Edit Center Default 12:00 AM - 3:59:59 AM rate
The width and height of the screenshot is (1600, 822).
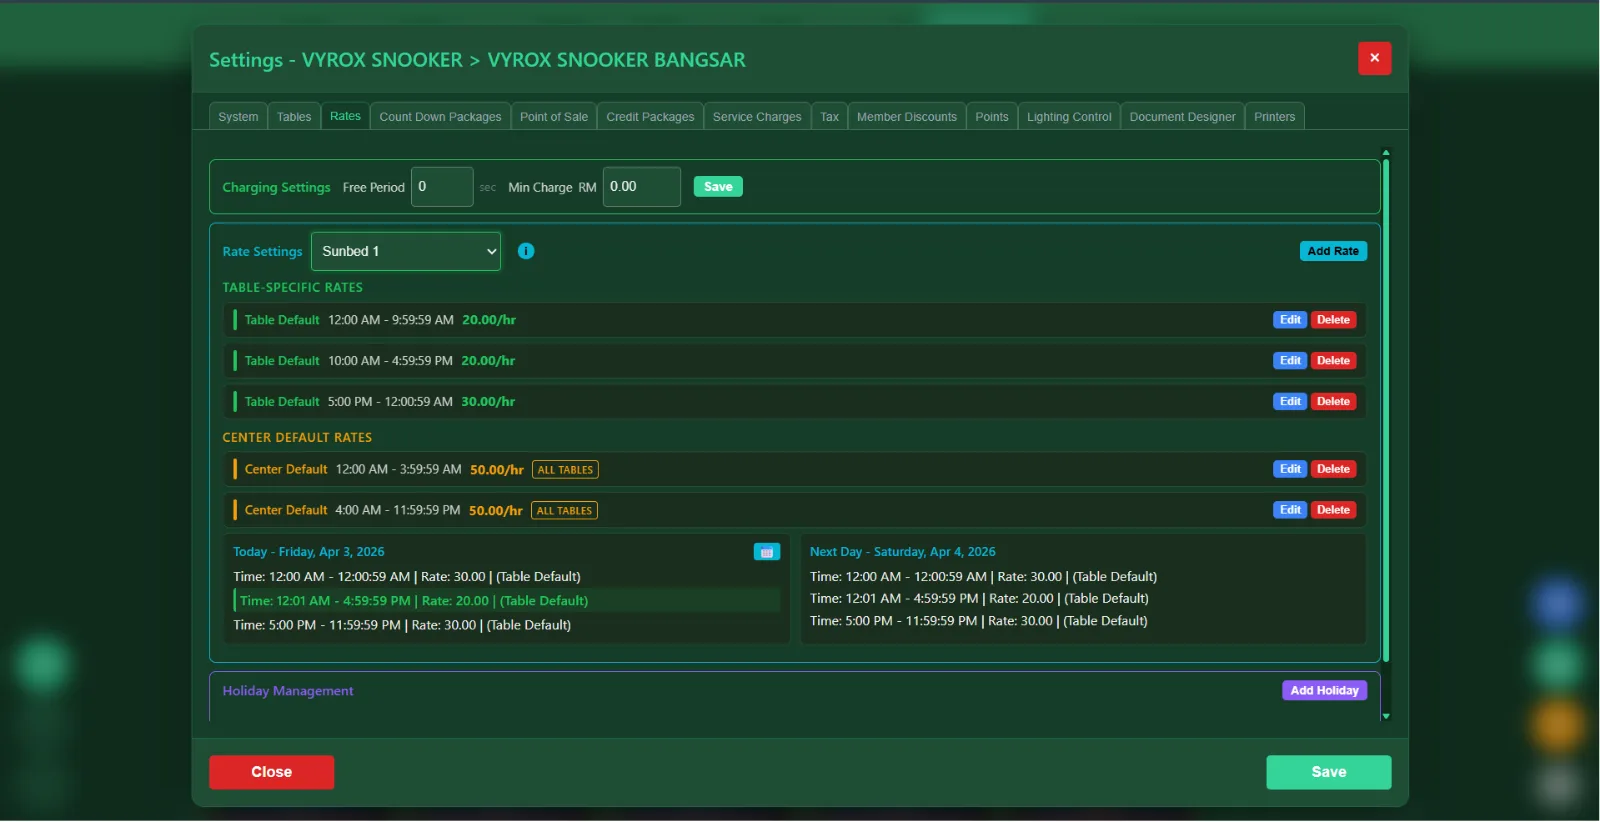pos(1290,469)
